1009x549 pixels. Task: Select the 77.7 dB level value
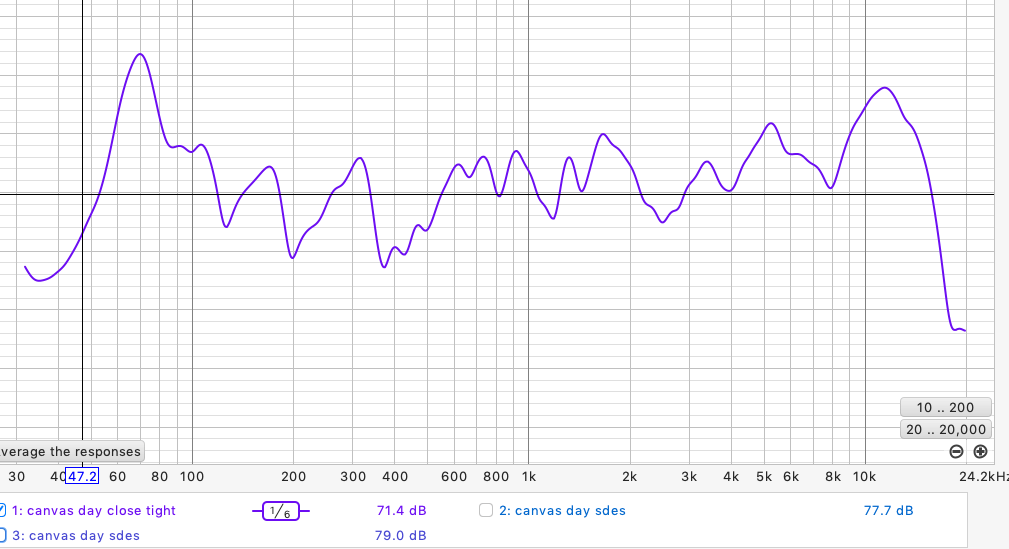point(888,510)
